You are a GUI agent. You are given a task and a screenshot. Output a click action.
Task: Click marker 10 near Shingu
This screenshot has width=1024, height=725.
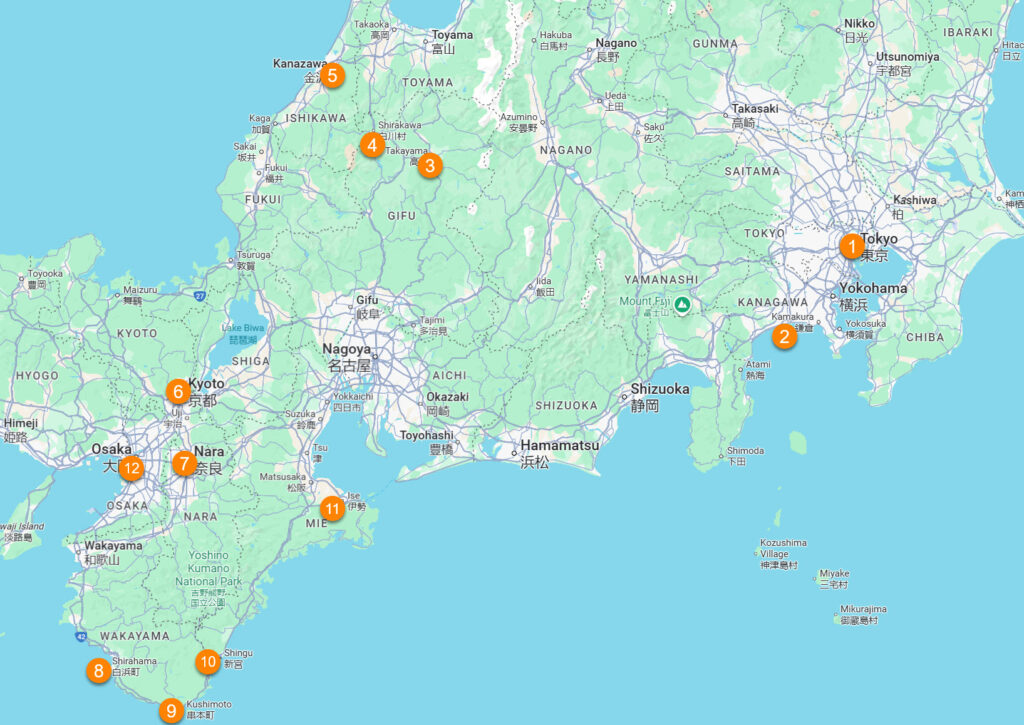(207, 661)
